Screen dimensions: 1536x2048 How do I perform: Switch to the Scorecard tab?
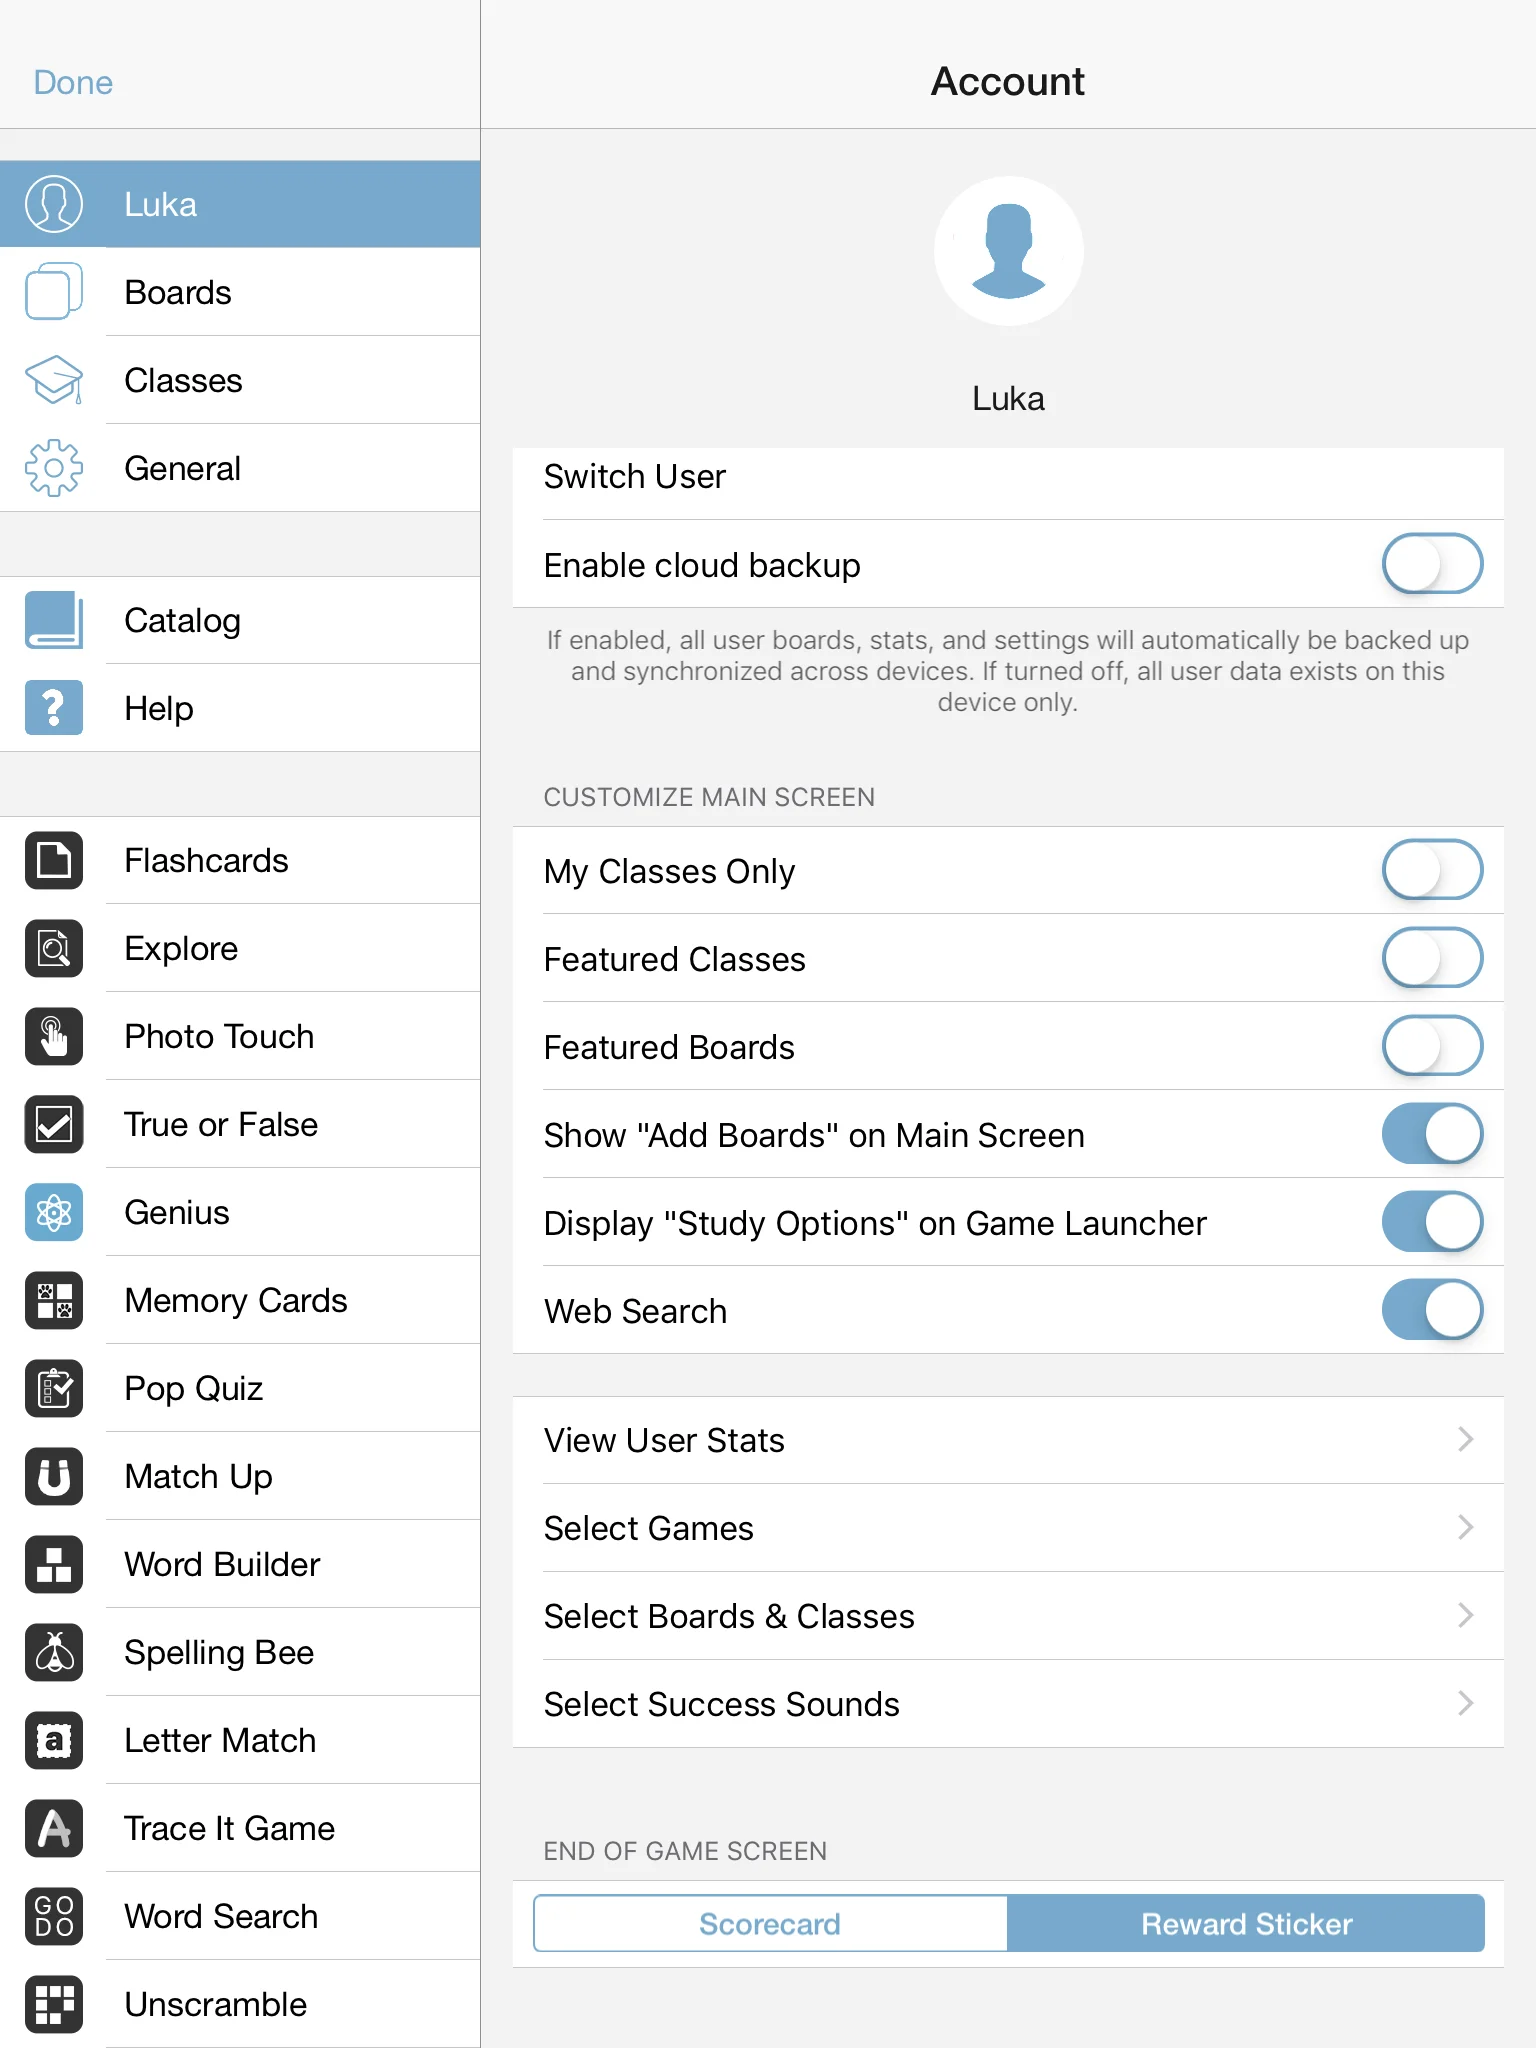770,1923
